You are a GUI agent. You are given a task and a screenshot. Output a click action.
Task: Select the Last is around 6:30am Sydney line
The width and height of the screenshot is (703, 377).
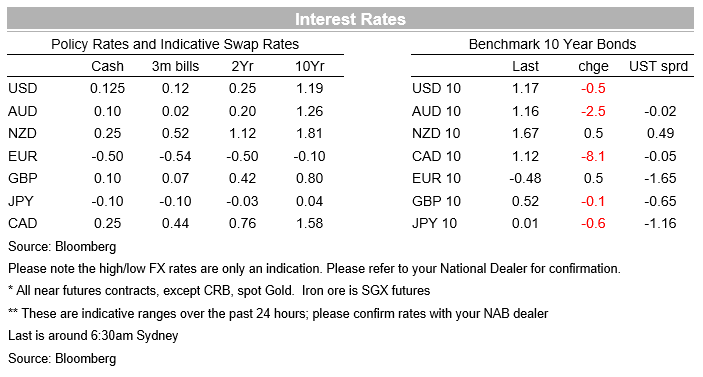click(93, 335)
